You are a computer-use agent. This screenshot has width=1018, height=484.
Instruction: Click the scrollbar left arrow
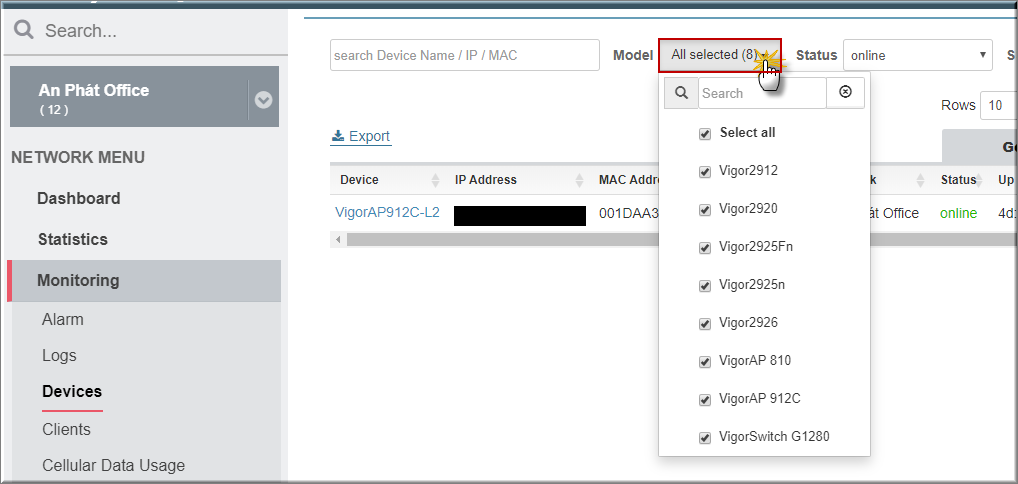pyautogui.click(x=338, y=240)
